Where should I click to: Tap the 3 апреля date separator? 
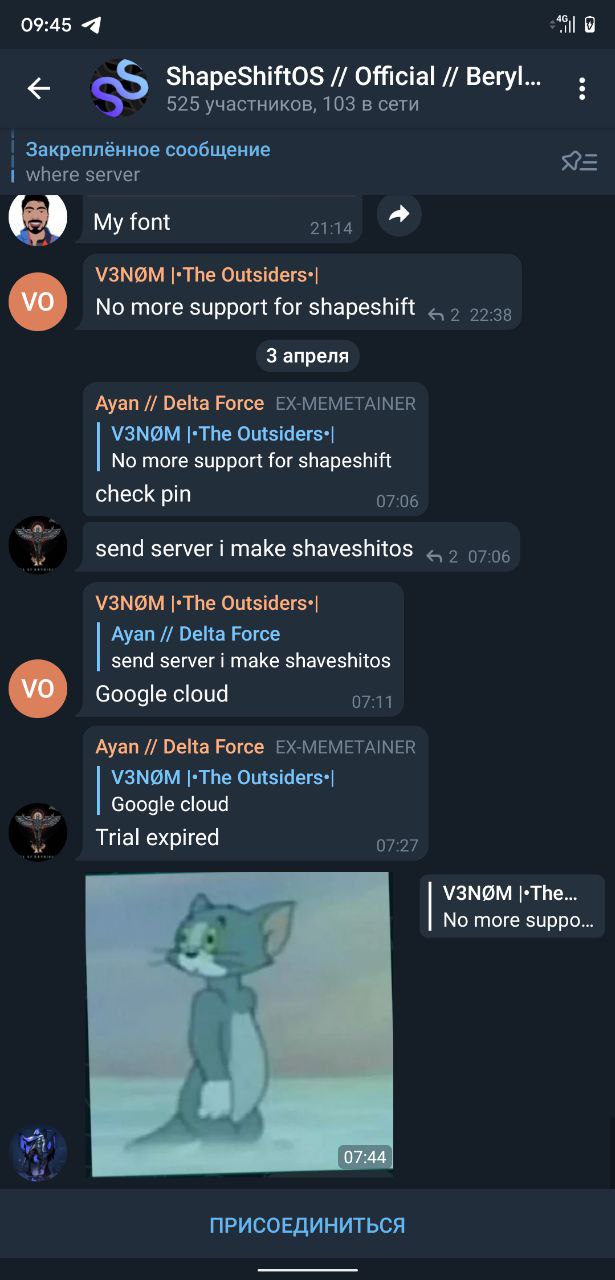tap(307, 356)
